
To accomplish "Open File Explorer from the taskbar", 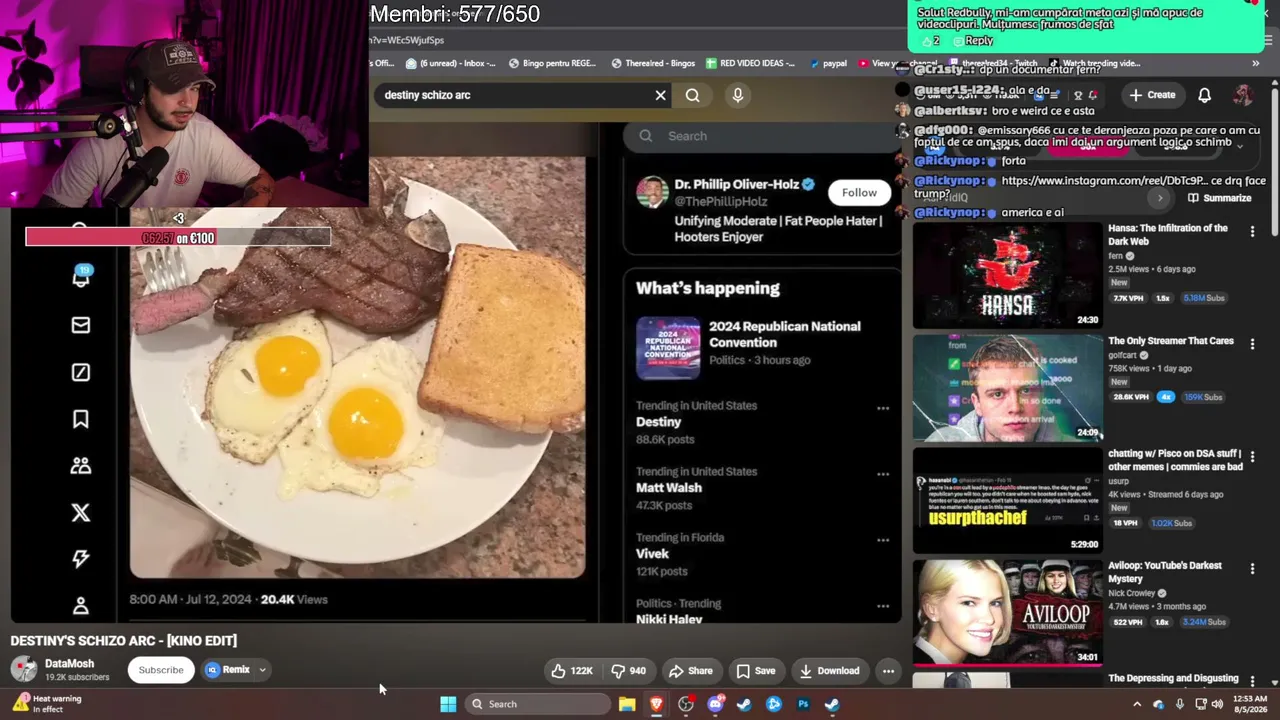I will tap(627, 704).
